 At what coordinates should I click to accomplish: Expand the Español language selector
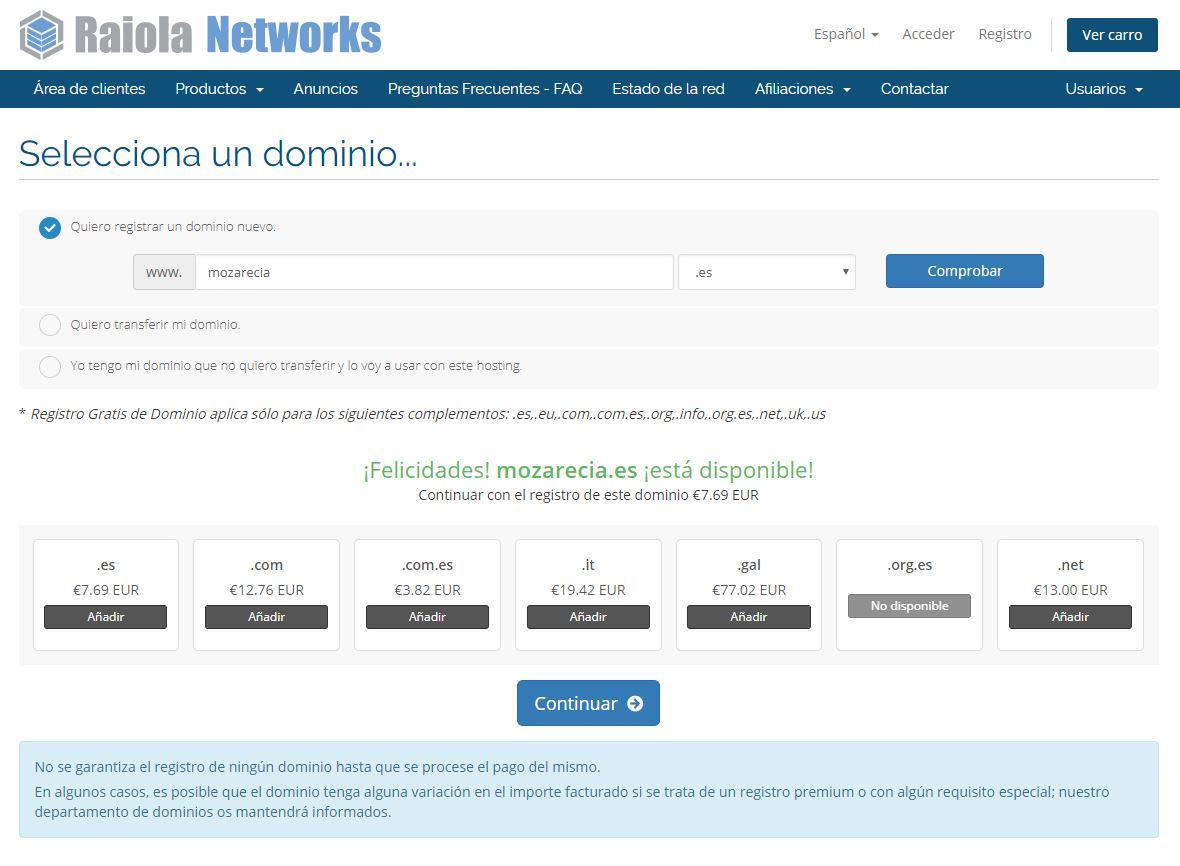point(845,34)
